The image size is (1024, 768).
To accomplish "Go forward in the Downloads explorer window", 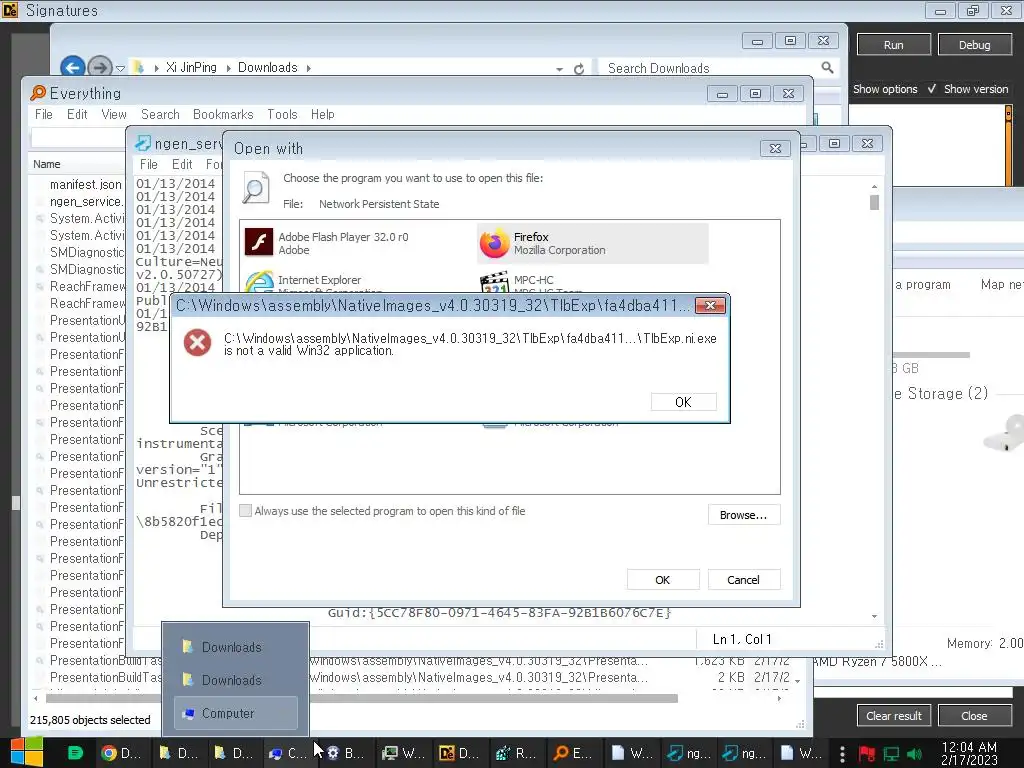I will (99, 67).
